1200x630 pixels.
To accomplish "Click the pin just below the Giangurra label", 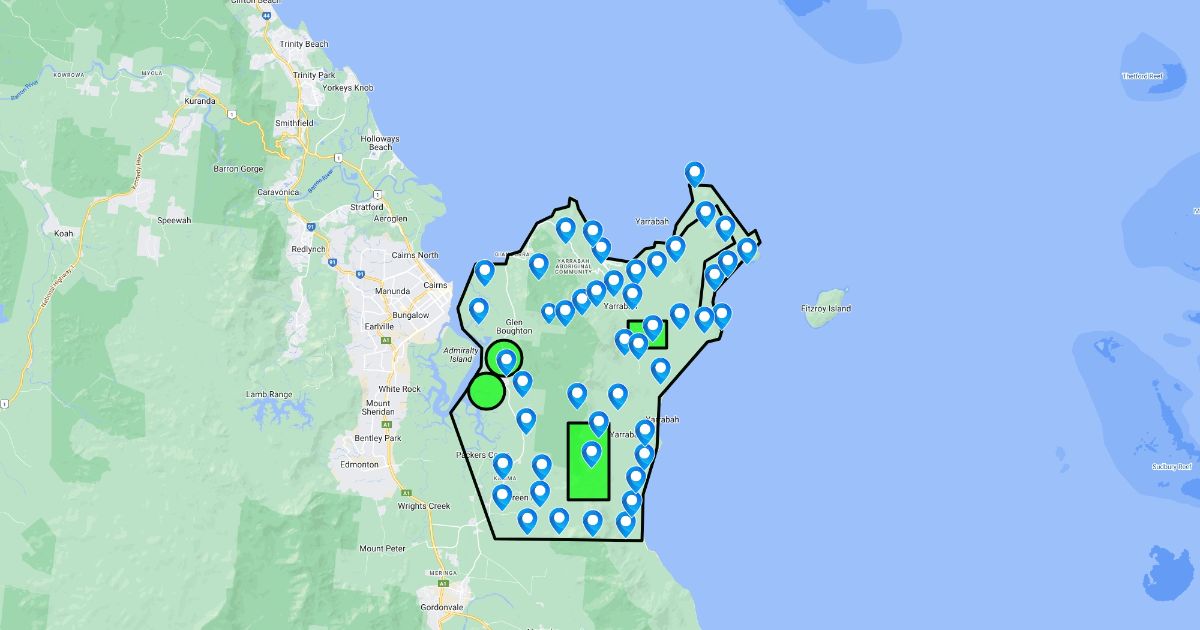I will pos(539,266).
